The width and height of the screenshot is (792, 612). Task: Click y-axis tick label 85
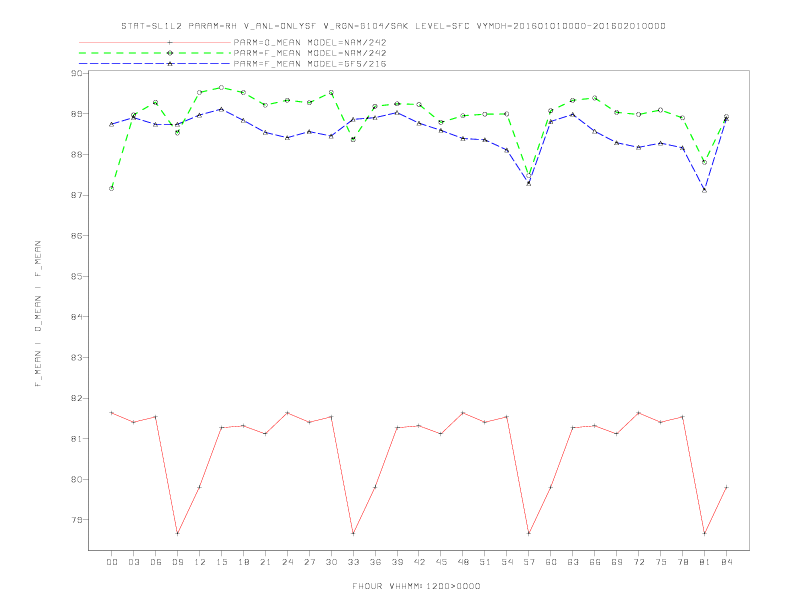(x=77, y=276)
